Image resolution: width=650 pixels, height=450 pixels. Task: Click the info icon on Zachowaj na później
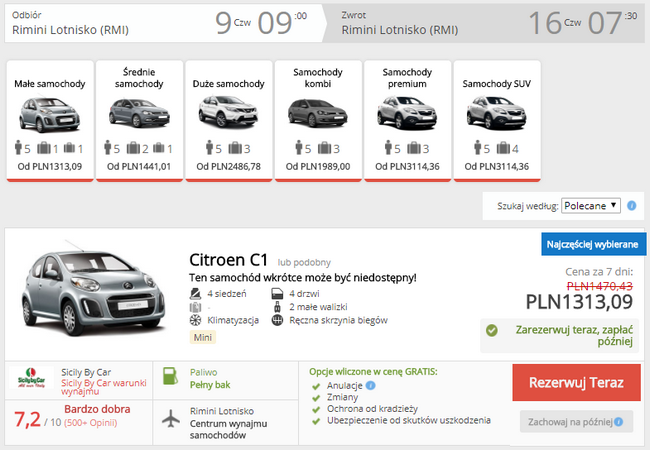click(x=618, y=422)
